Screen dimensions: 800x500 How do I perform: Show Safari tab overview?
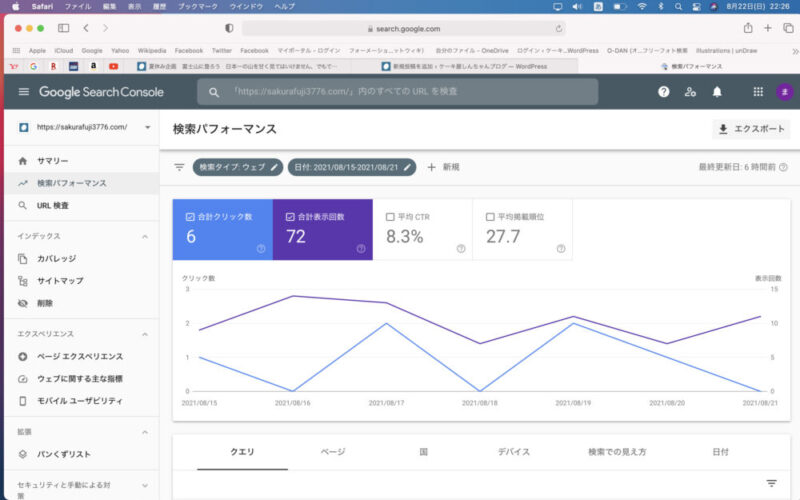coord(788,28)
